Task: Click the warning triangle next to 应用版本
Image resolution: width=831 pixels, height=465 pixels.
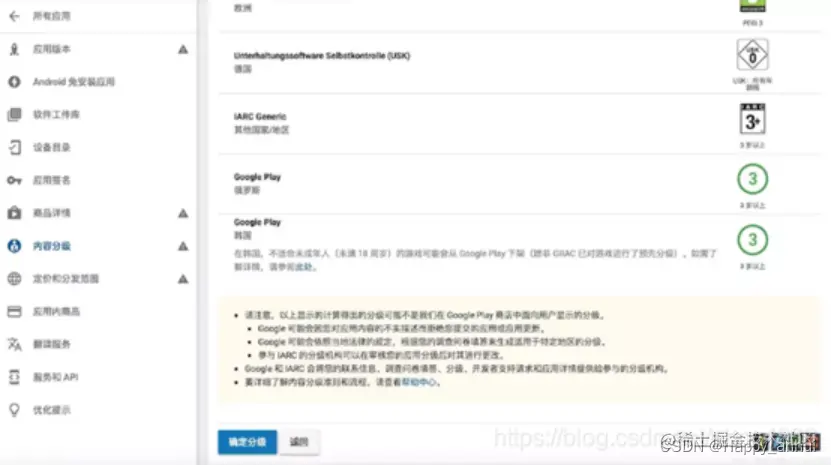Action: (x=183, y=49)
